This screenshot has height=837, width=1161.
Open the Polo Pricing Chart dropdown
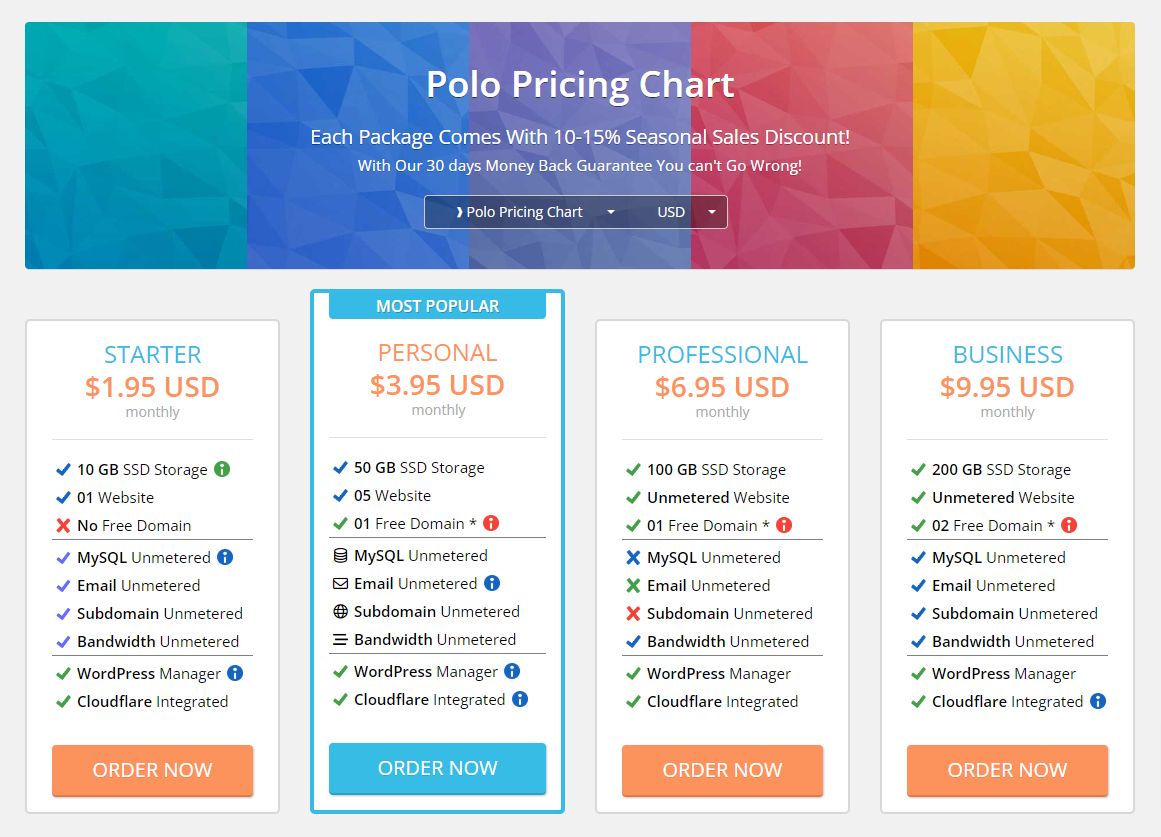click(x=535, y=212)
